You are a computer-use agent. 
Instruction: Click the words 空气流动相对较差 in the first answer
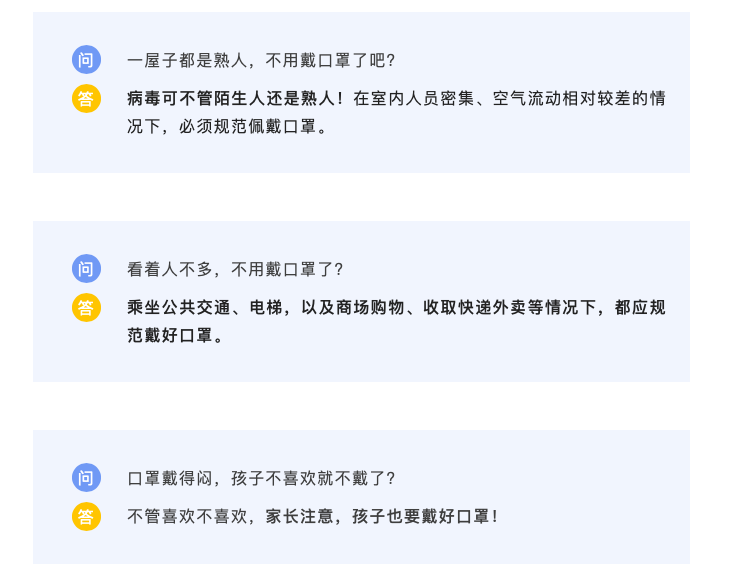(x=562, y=99)
